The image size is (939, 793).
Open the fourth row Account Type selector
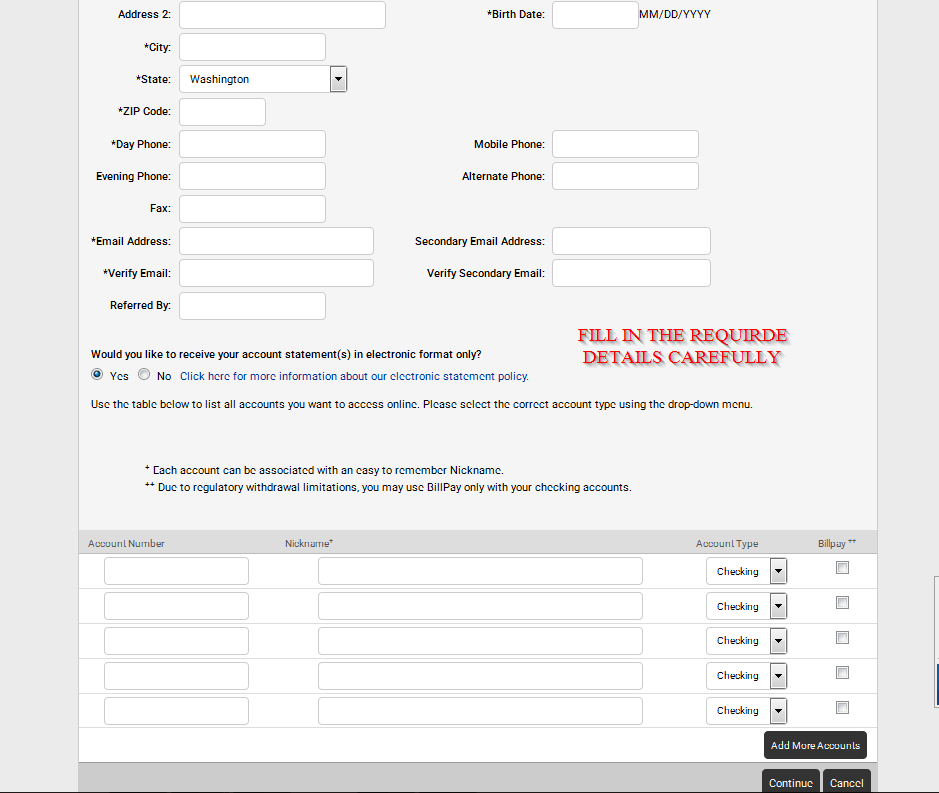click(x=777, y=675)
